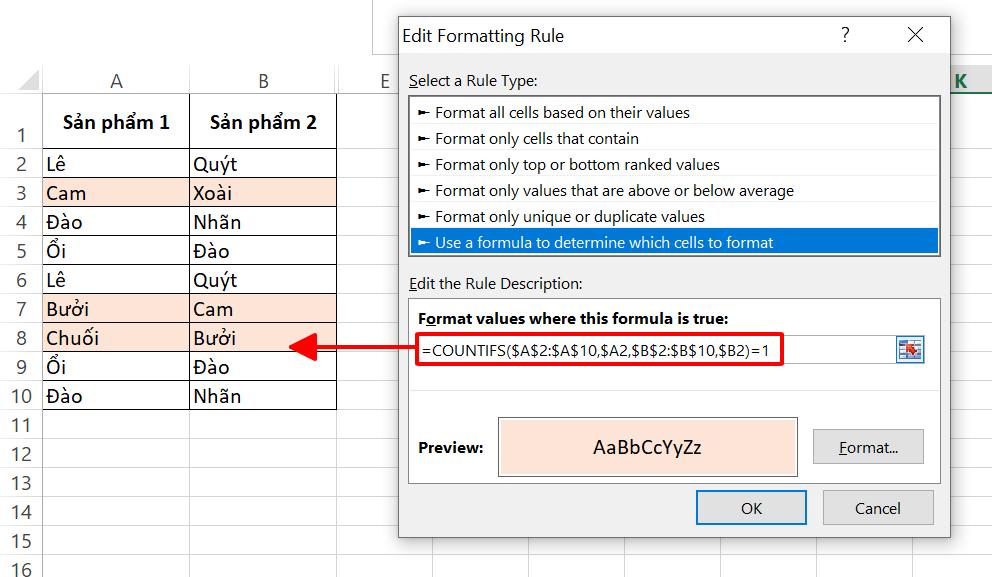
Task: Select cell A7 containing 'Bưởi'
Action: [x=115, y=308]
